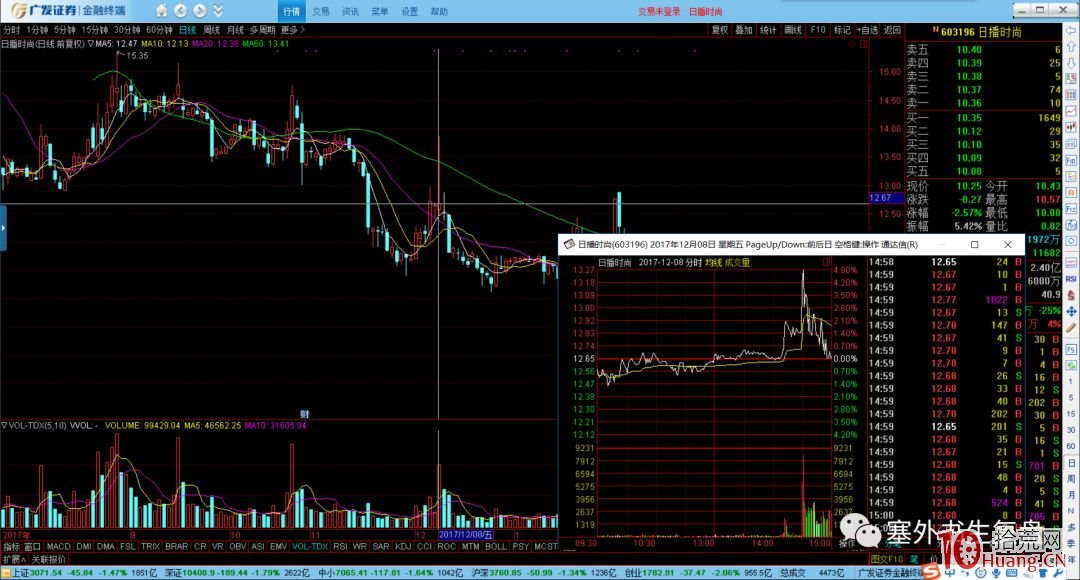Click the 统计 statistics button
Viewport: 1080px width, 580px height.
(768, 30)
